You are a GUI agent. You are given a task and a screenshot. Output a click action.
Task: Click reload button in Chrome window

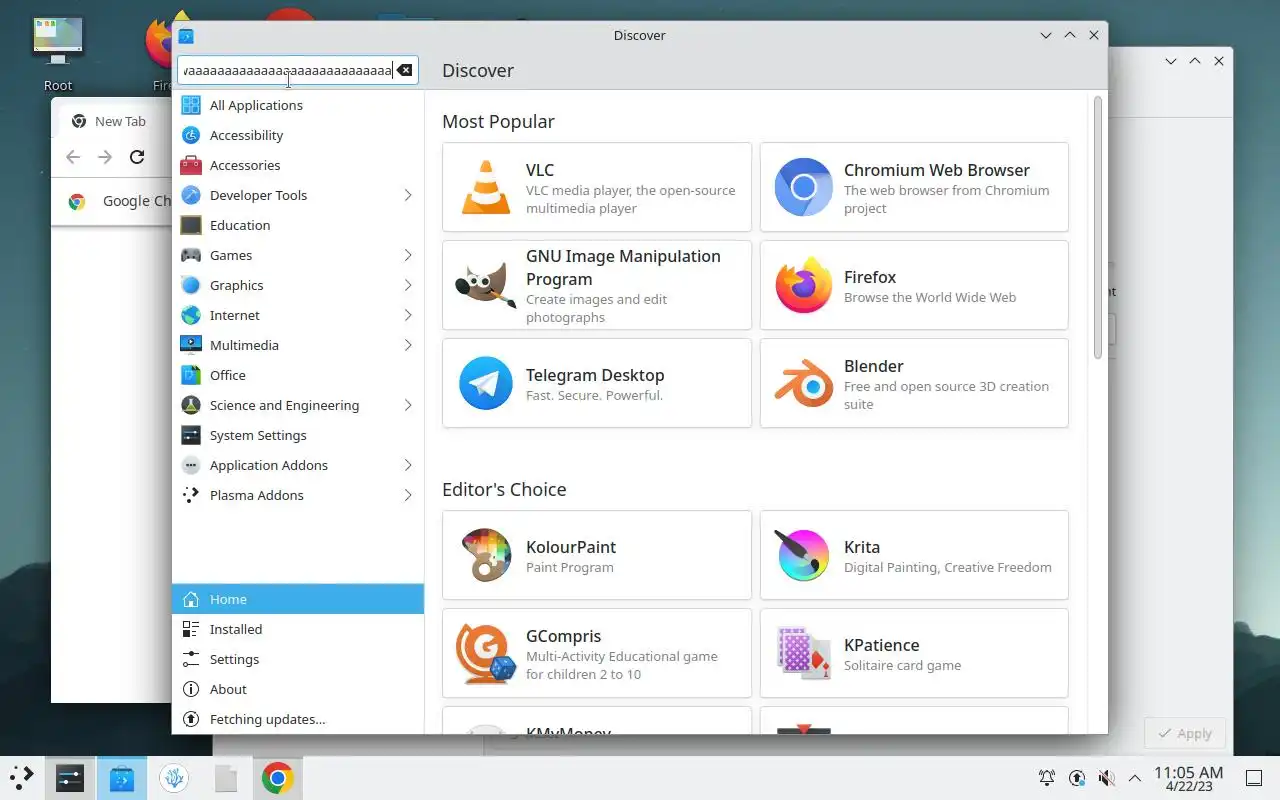pos(137,157)
